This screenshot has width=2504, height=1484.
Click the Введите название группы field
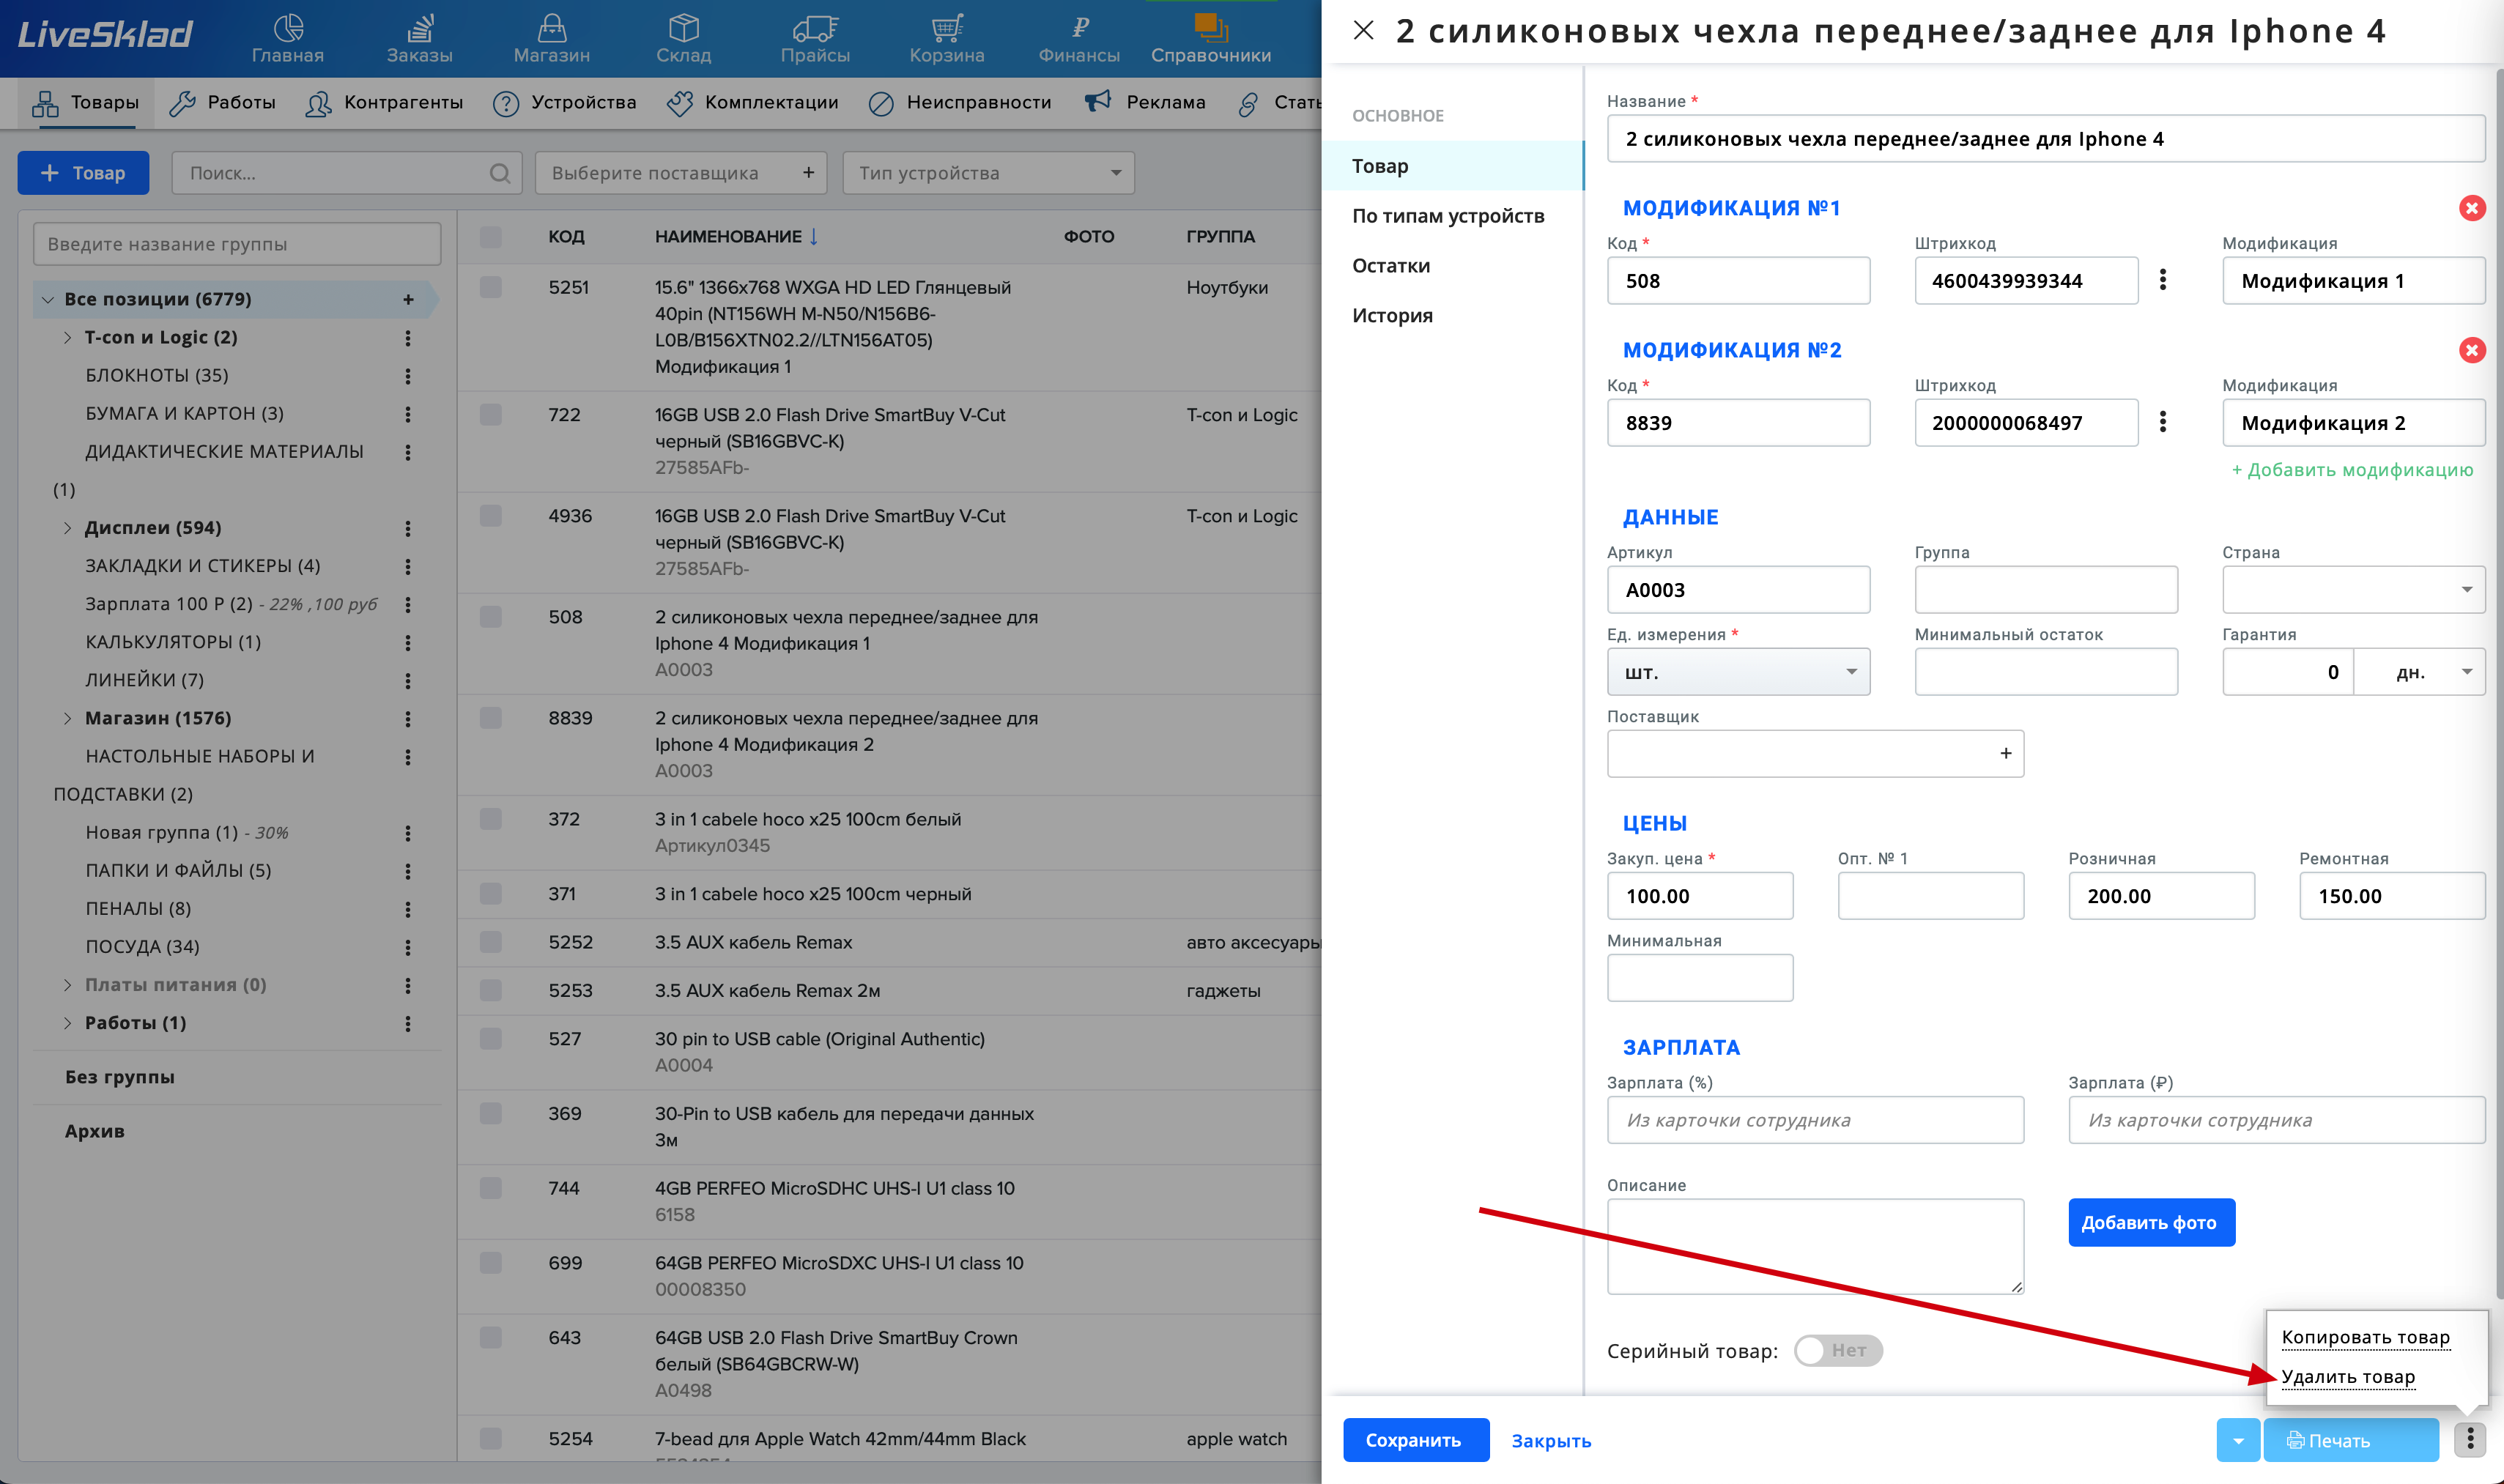(237, 244)
